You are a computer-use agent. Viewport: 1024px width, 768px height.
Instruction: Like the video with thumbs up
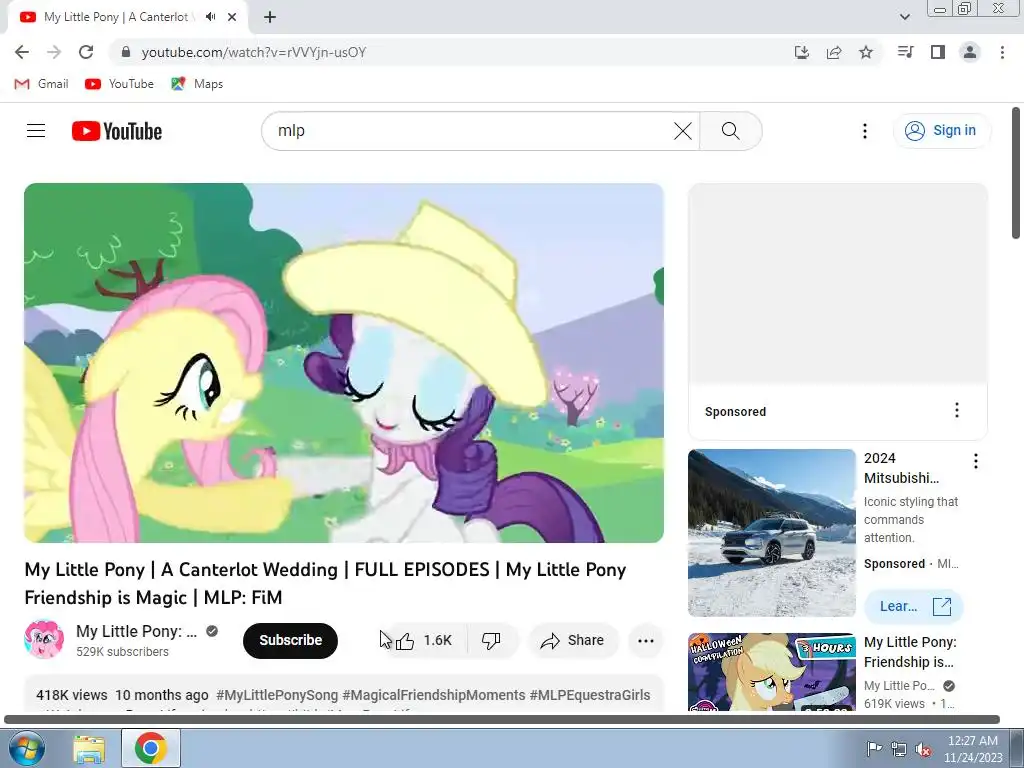point(424,641)
